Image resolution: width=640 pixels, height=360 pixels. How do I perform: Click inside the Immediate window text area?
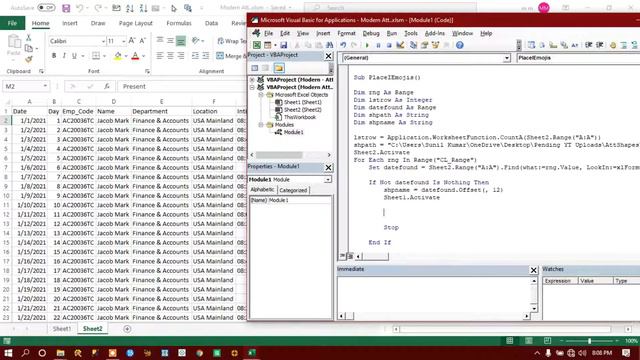(434, 294)
